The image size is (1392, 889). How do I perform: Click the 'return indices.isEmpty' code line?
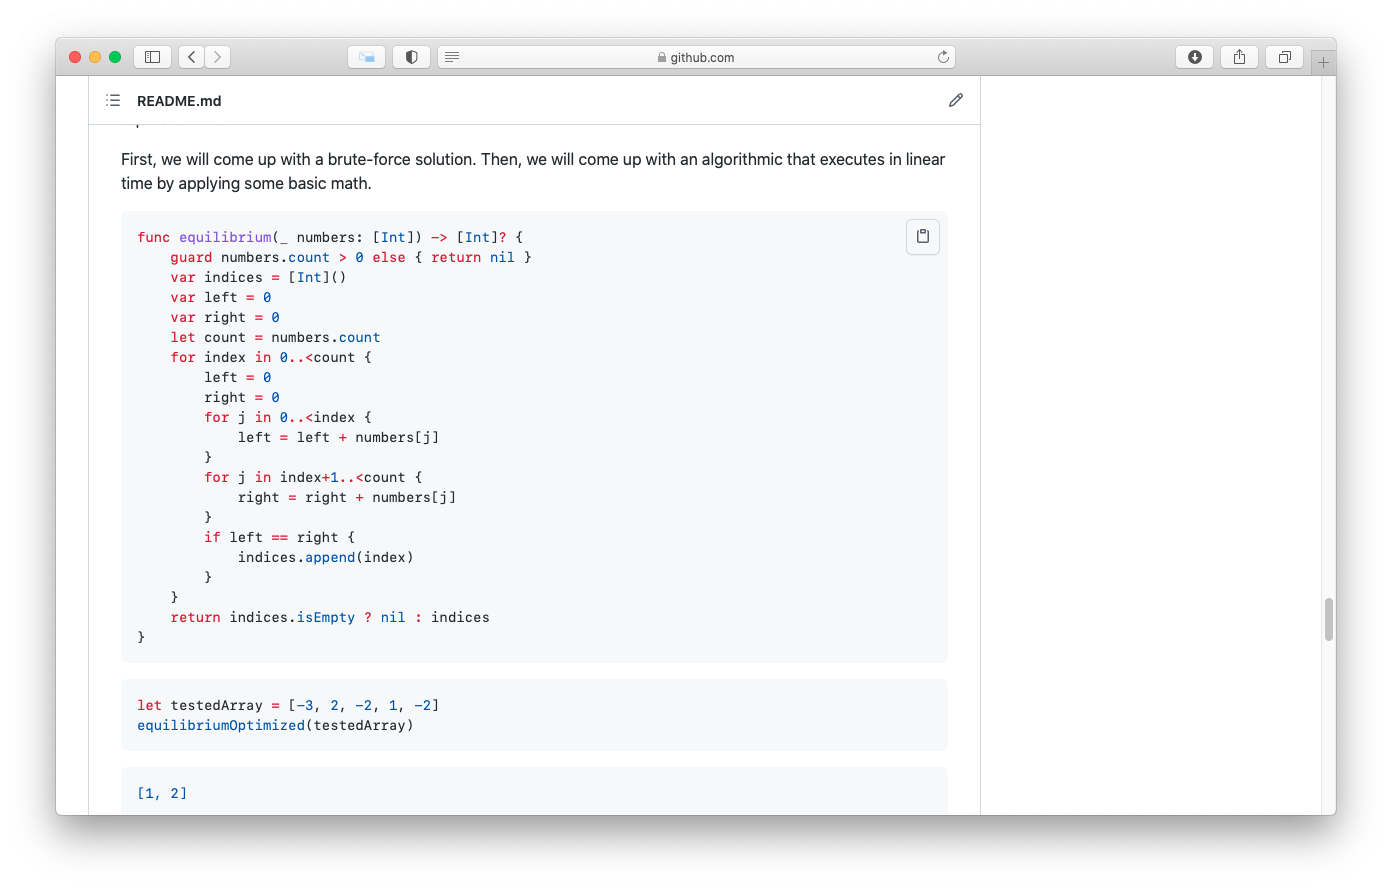click(x=330, y=617)
